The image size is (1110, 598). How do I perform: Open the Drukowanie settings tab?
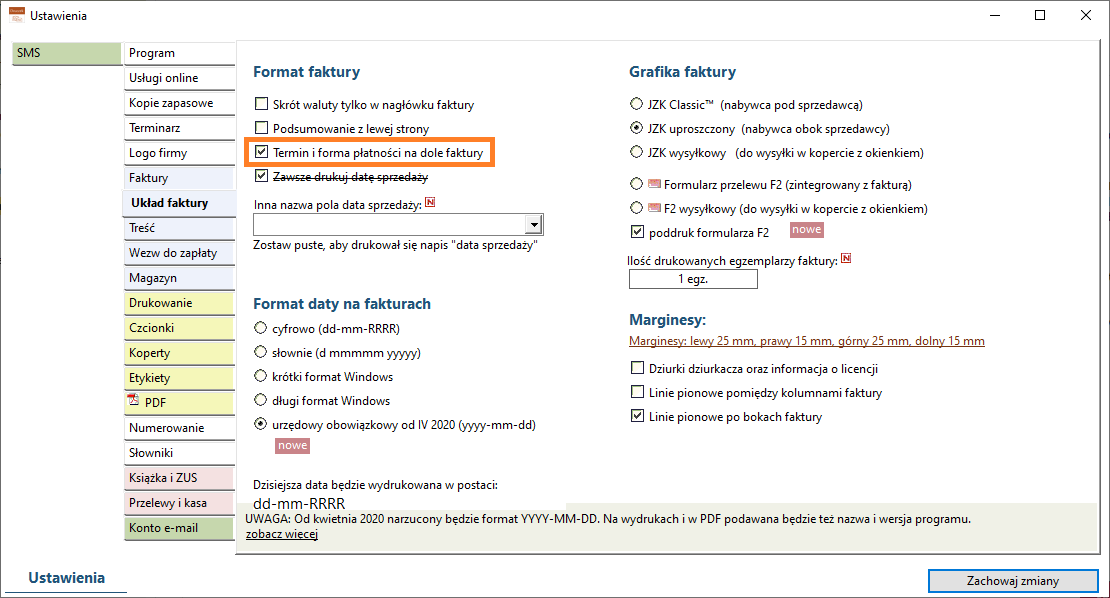coord(179,303)
